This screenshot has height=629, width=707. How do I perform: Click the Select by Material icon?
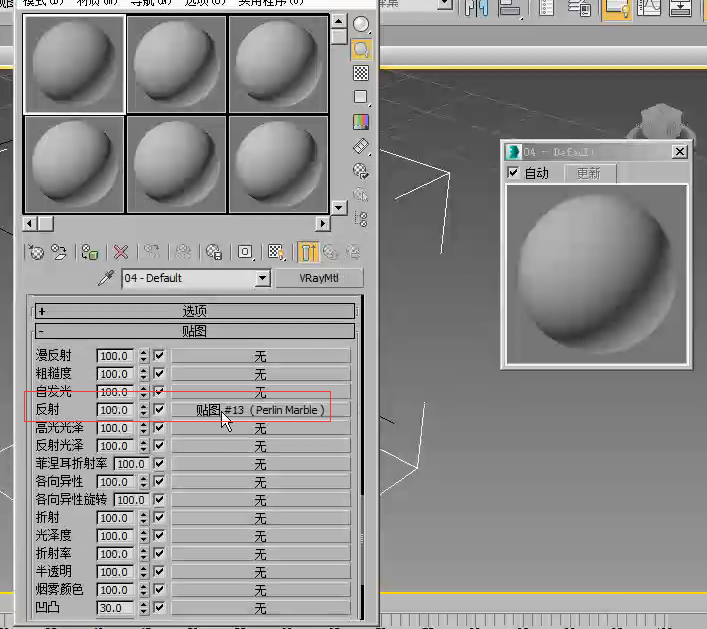pyautogui.click(x=361, y=195)
